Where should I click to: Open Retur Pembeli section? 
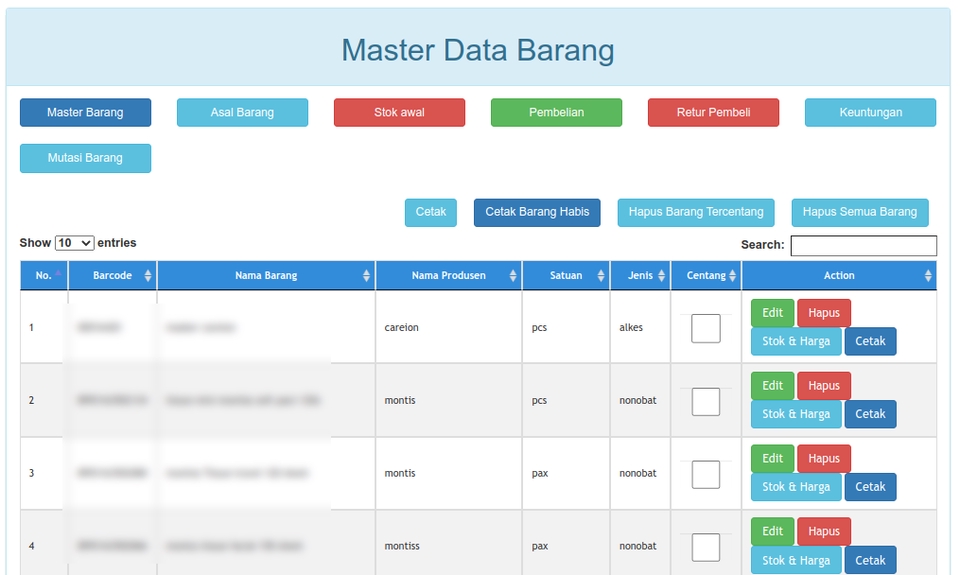[x=713, y=113]
